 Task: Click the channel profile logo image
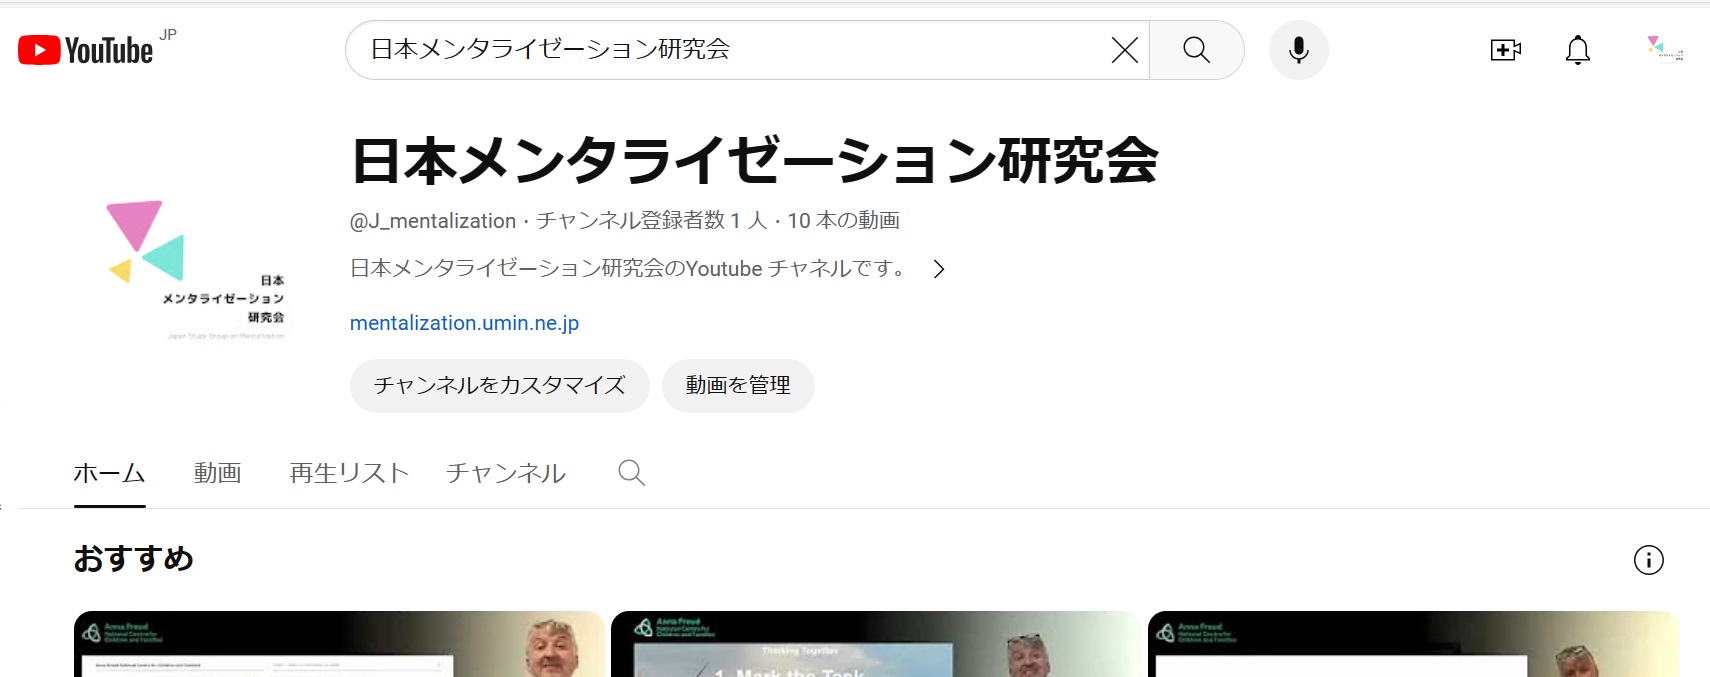[x=197, y=269]
